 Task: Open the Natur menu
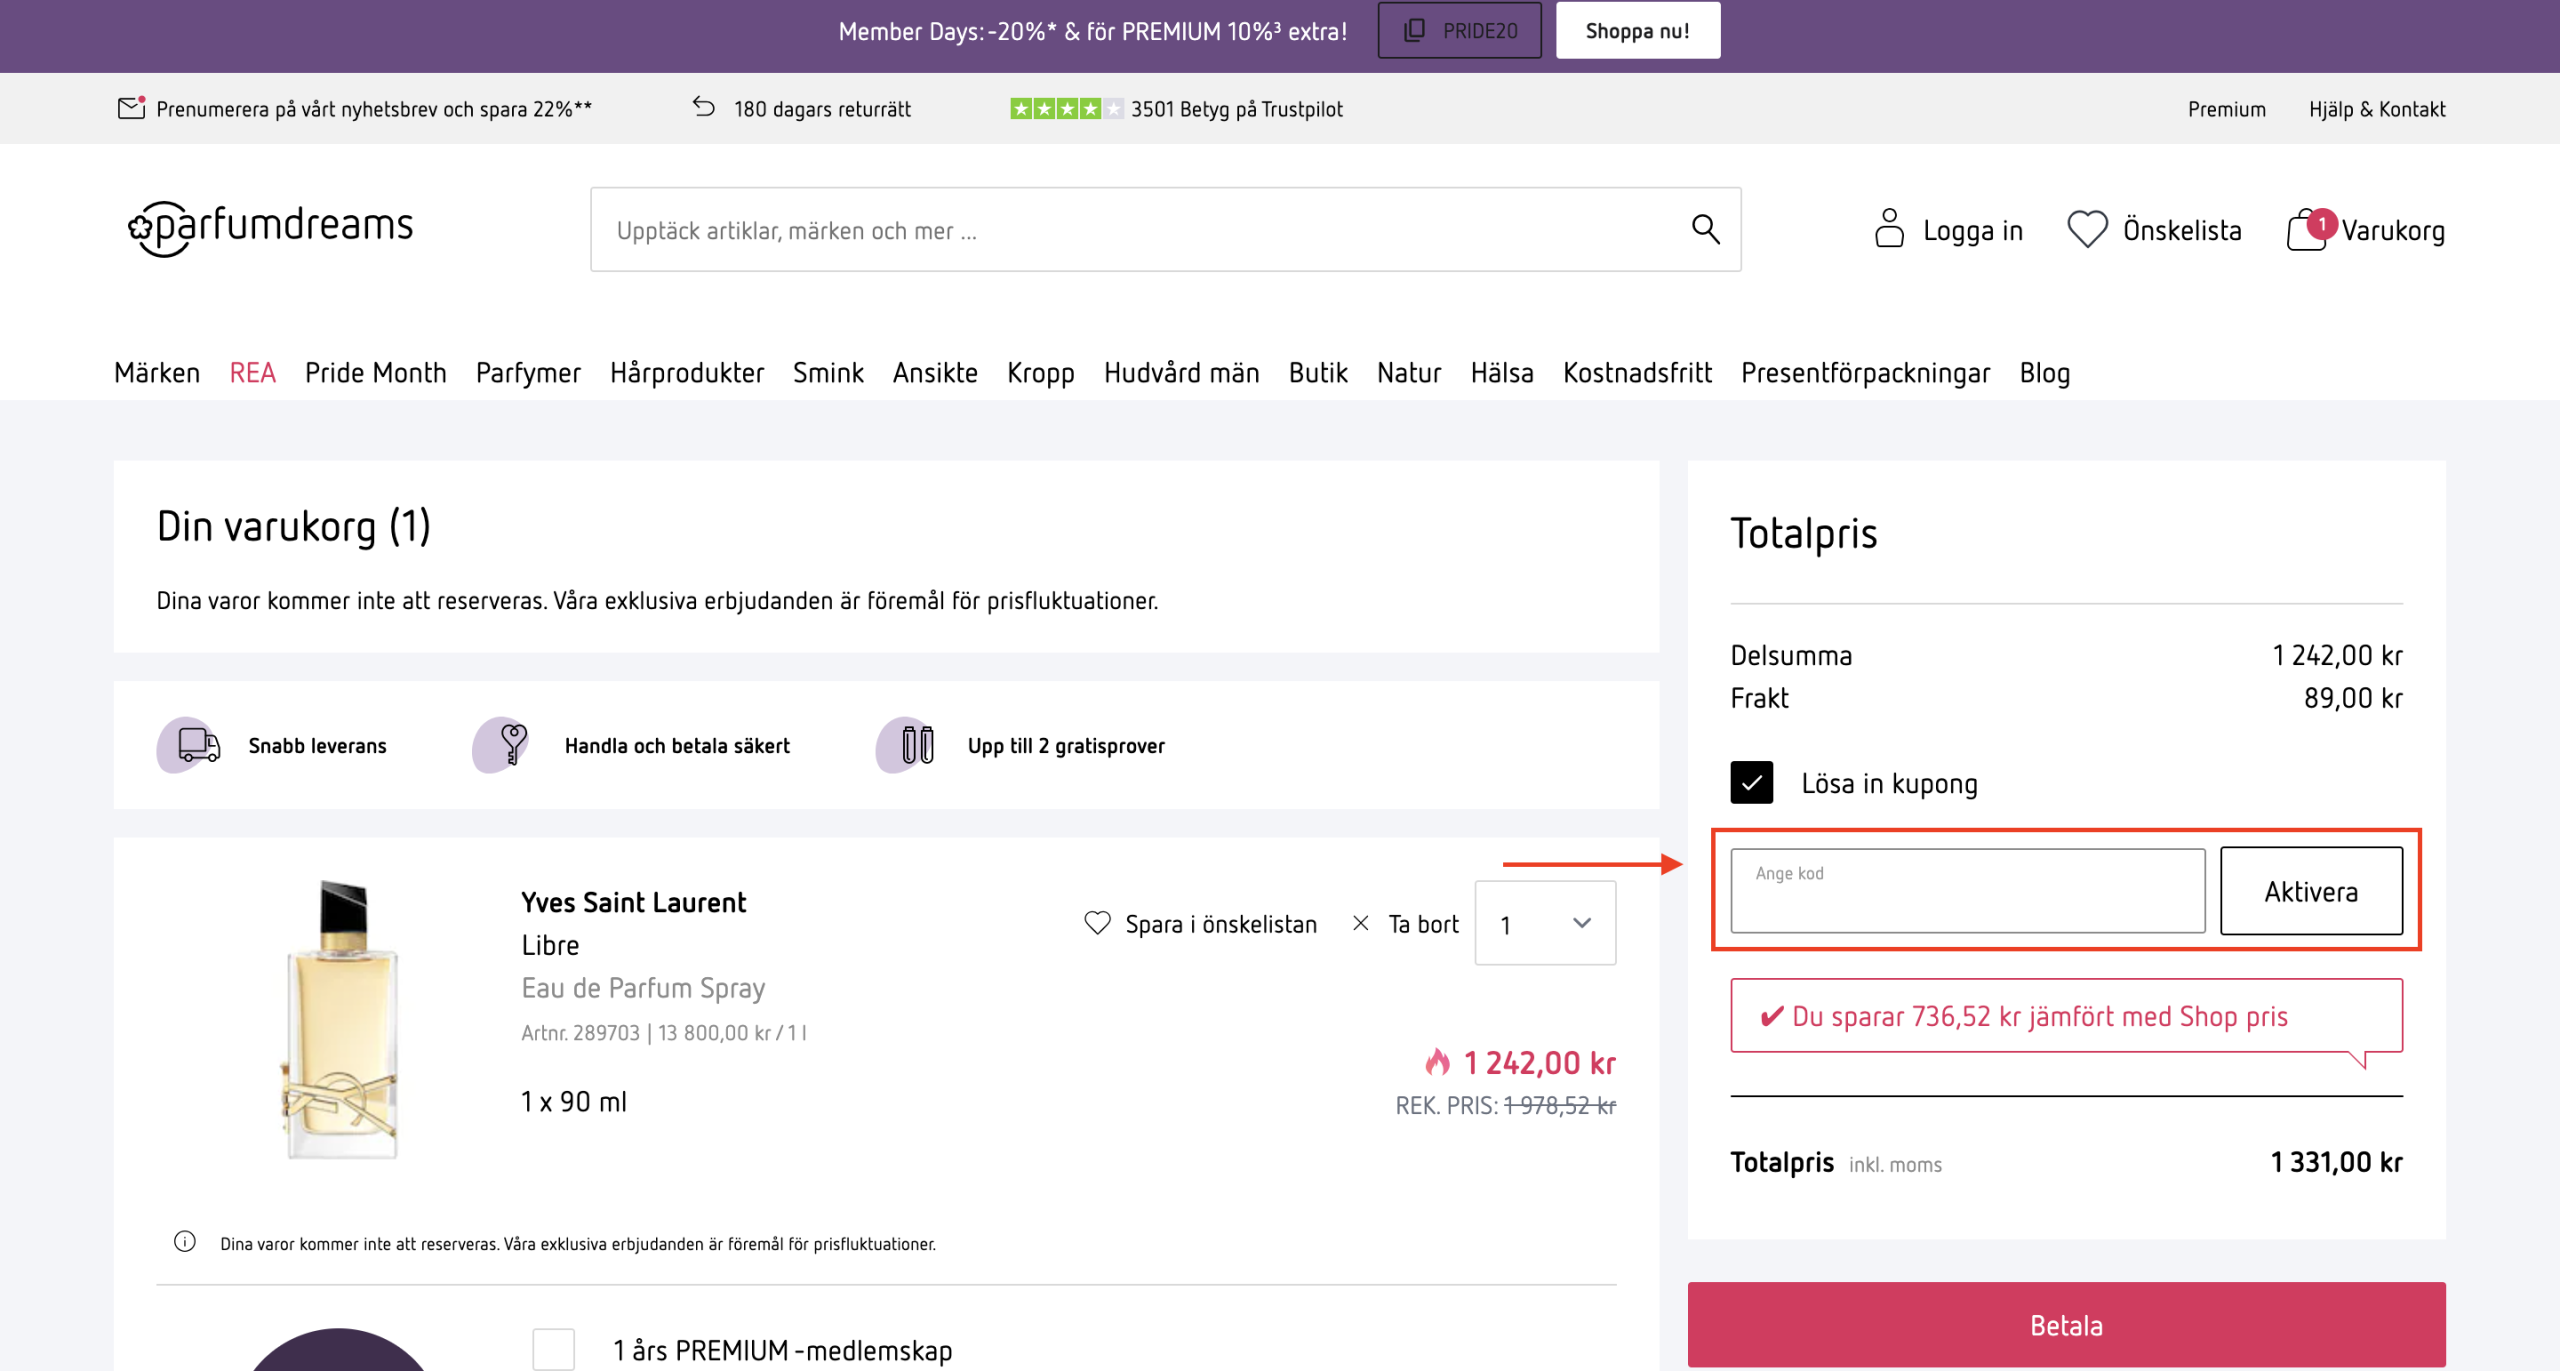[x=1409, y=373]
